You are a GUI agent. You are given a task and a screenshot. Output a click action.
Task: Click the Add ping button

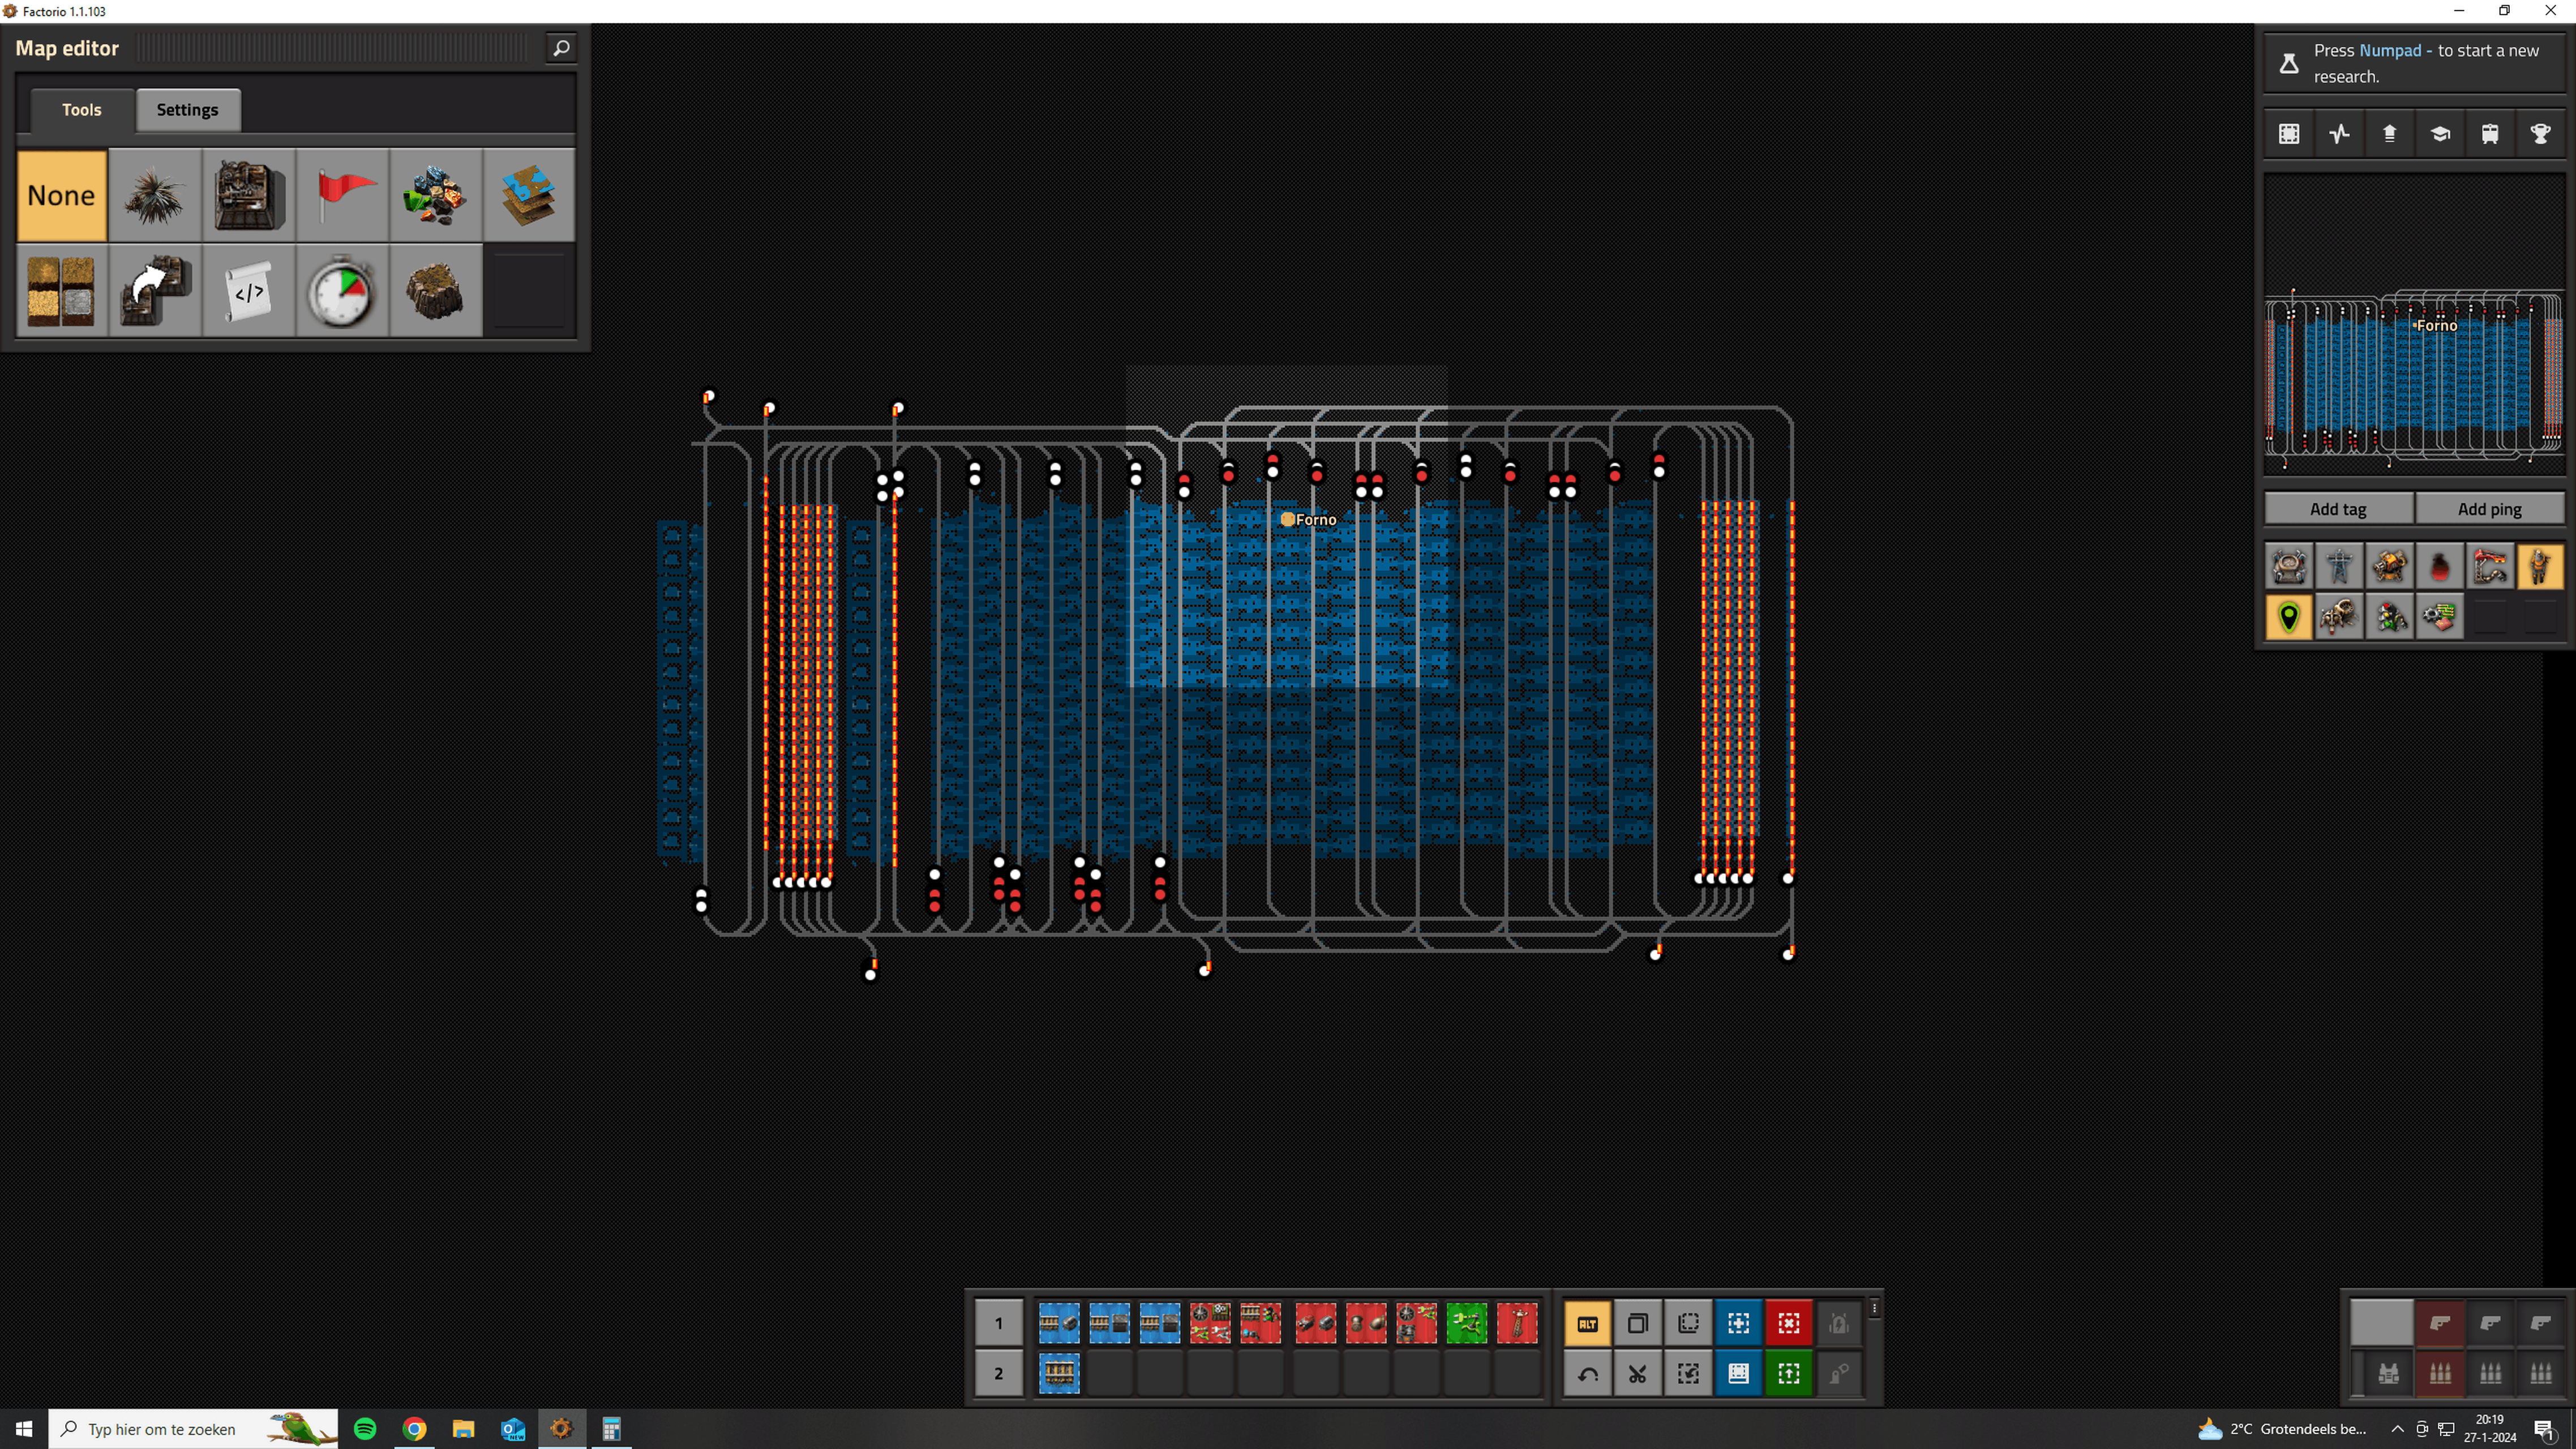pyautogui.click(x=2489, y=509)
